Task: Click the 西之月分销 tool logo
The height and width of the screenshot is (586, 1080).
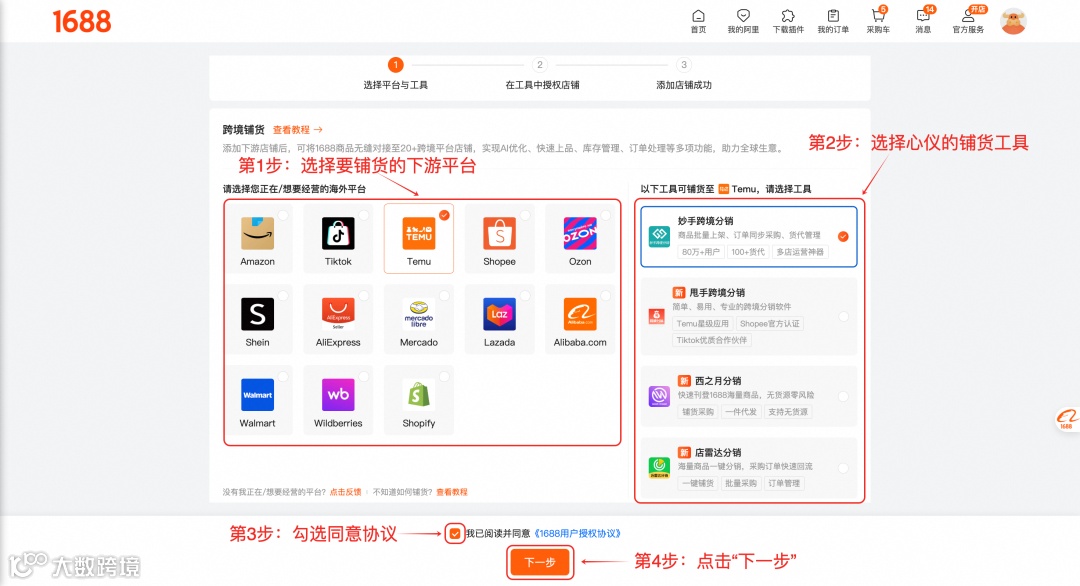Action: point(659,396)
